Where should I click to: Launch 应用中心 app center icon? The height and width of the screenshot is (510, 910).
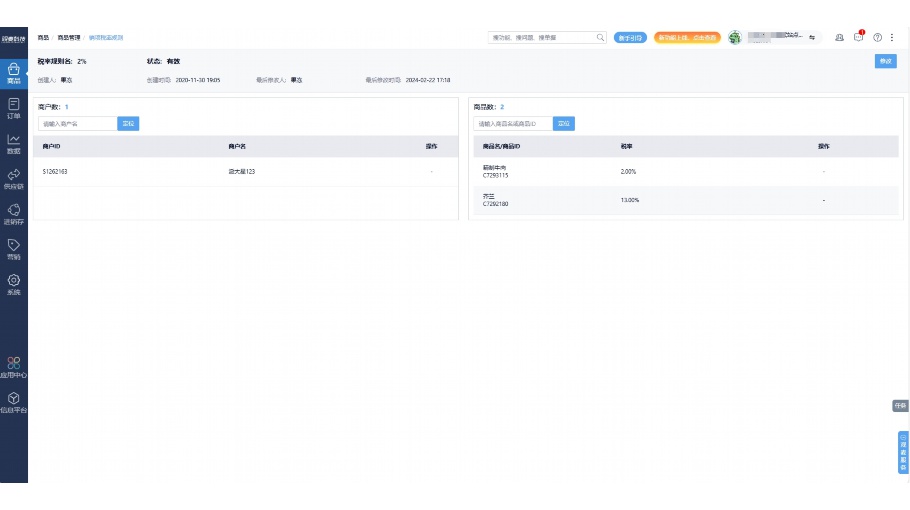(14, 367)
